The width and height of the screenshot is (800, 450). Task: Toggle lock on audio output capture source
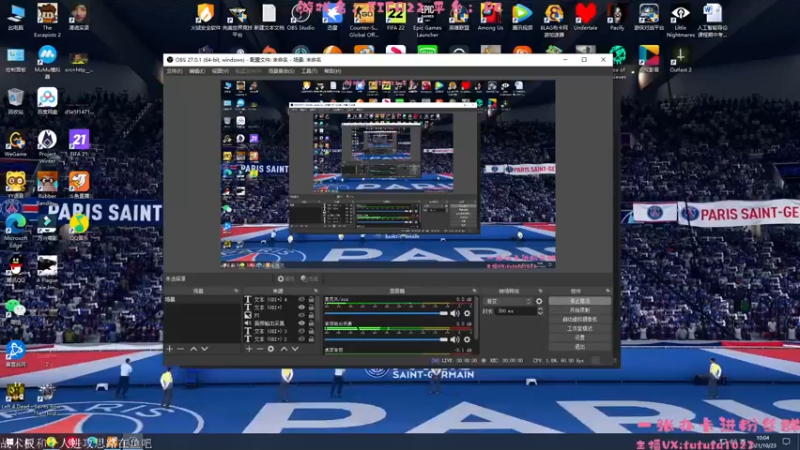click(x=311, y=323)
